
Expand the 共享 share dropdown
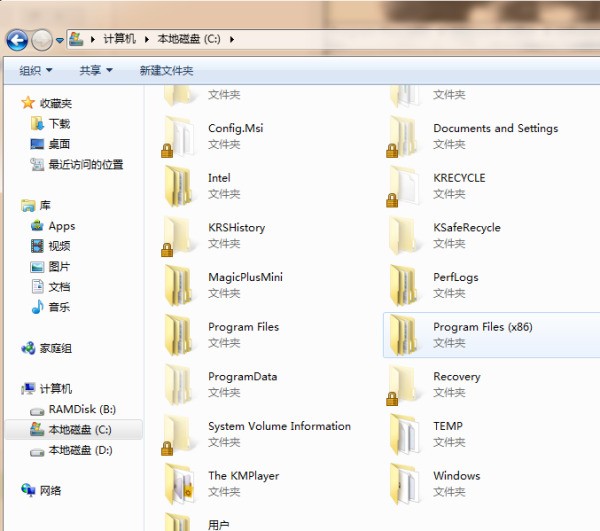tap(96, 70)
